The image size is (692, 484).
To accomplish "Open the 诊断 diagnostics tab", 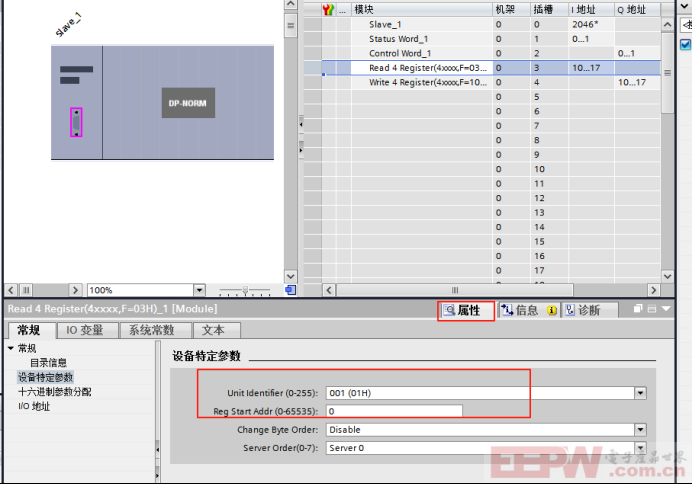I will click(x=589, y=310).
